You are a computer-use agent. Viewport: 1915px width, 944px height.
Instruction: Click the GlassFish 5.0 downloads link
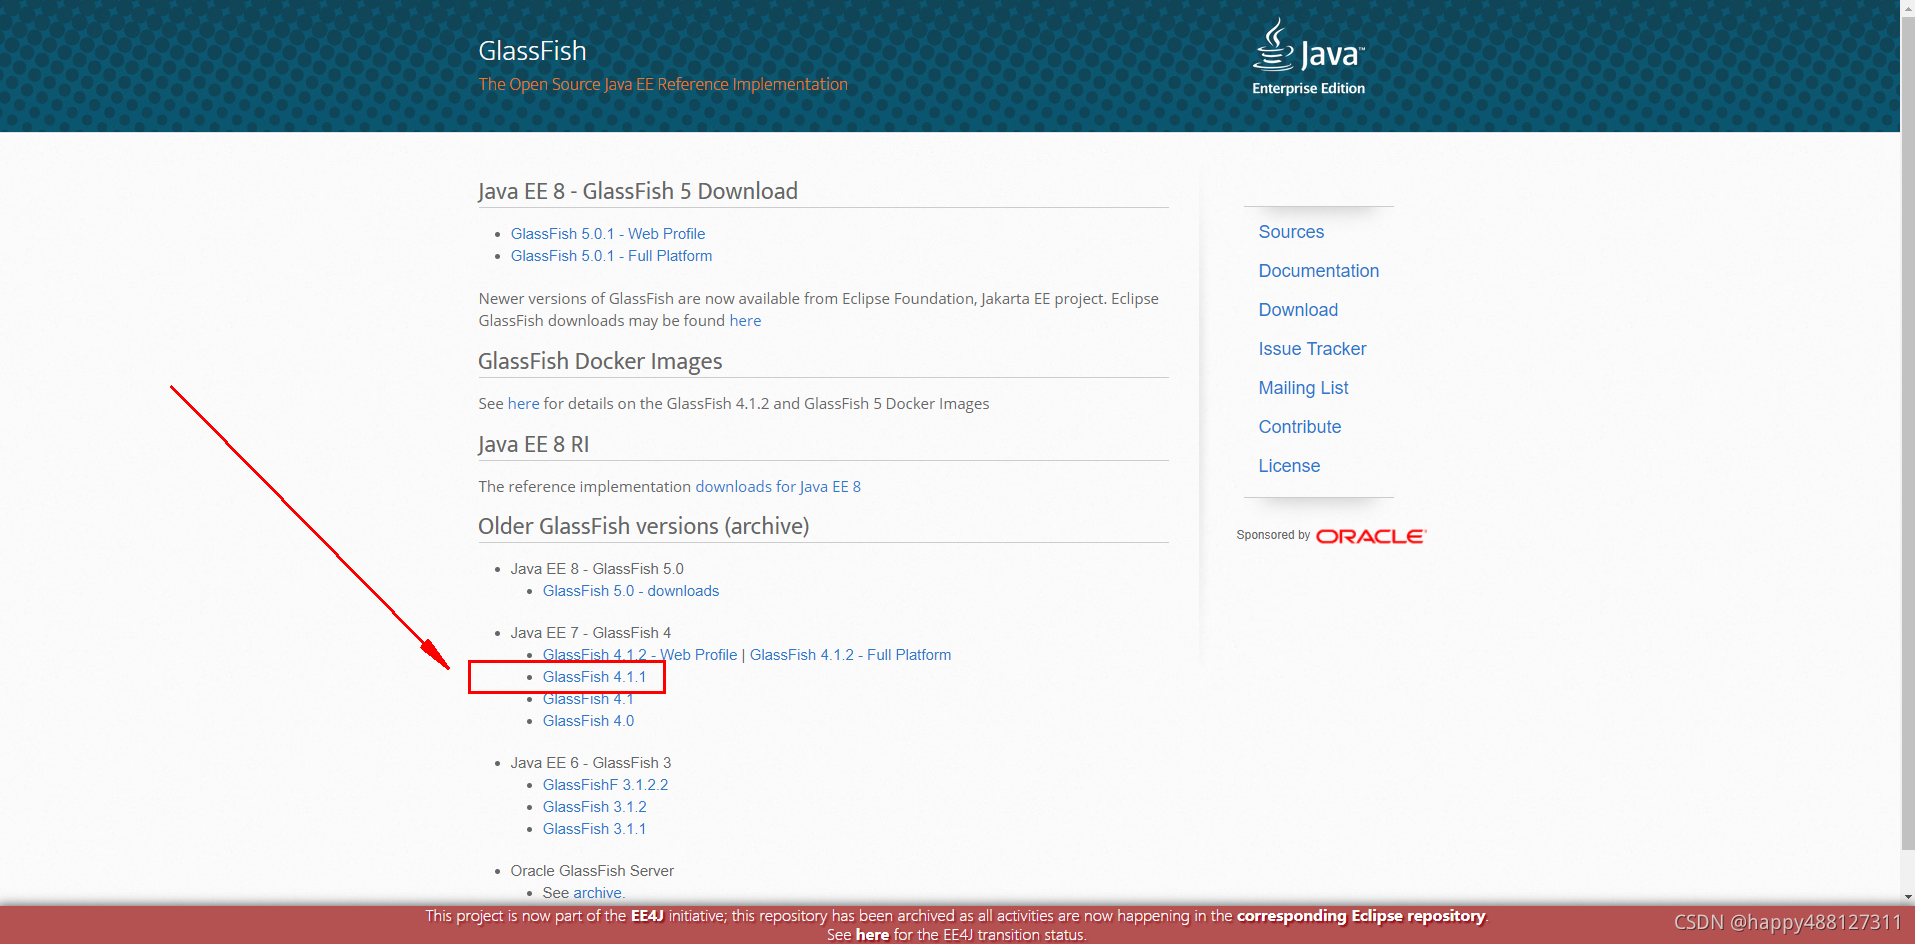630,590
